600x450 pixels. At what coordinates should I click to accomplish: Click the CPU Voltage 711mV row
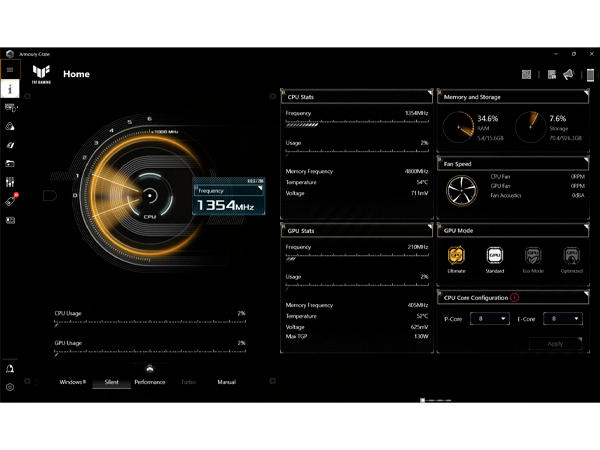click(357, 193)
